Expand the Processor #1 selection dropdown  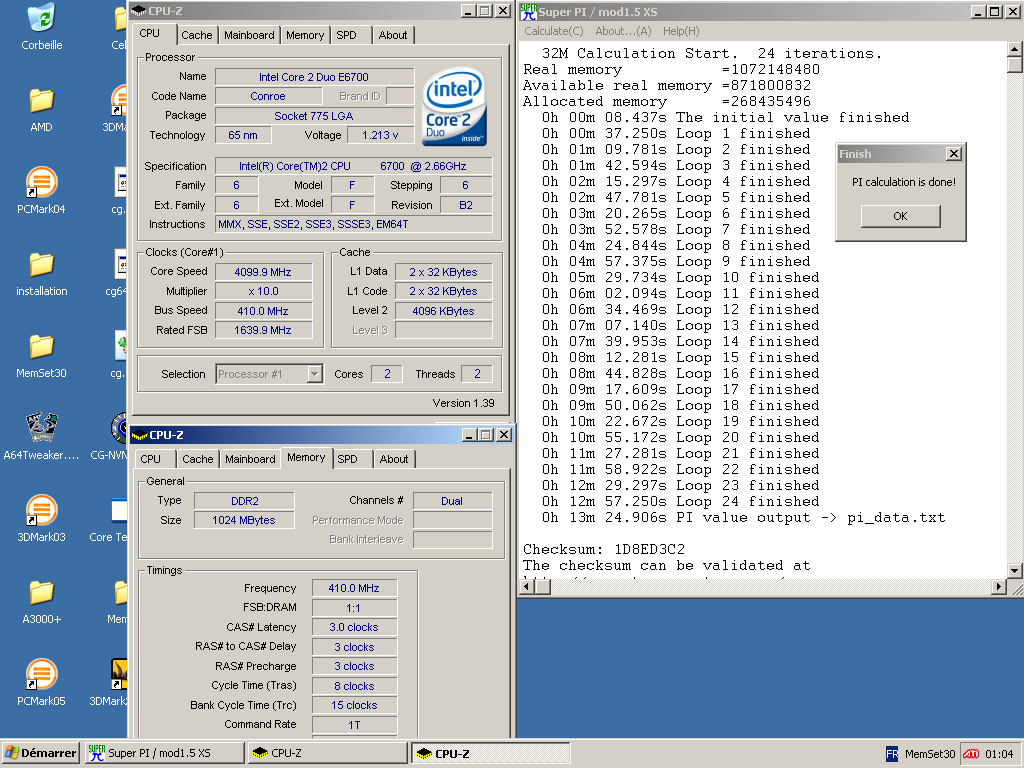[x=315, y=374]
